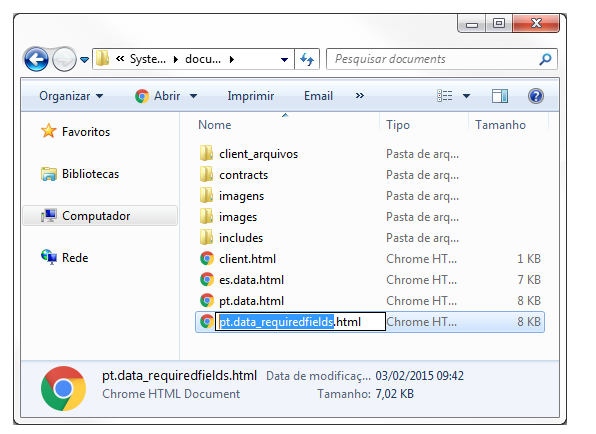Toggle the preview pane
This screenshot has width=596, height=434.
tap(500, 96)
